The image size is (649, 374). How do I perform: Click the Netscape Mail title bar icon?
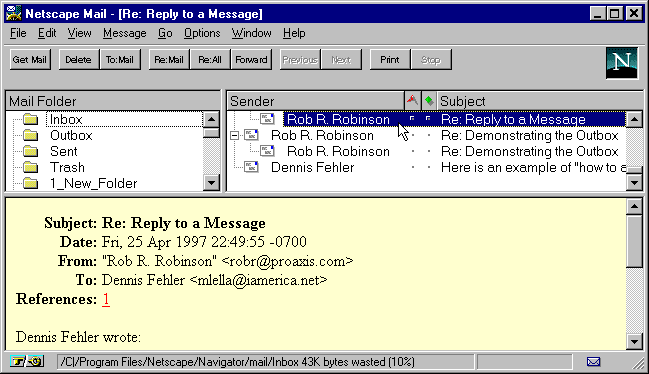pyautogui.click(x=13, y=14)
